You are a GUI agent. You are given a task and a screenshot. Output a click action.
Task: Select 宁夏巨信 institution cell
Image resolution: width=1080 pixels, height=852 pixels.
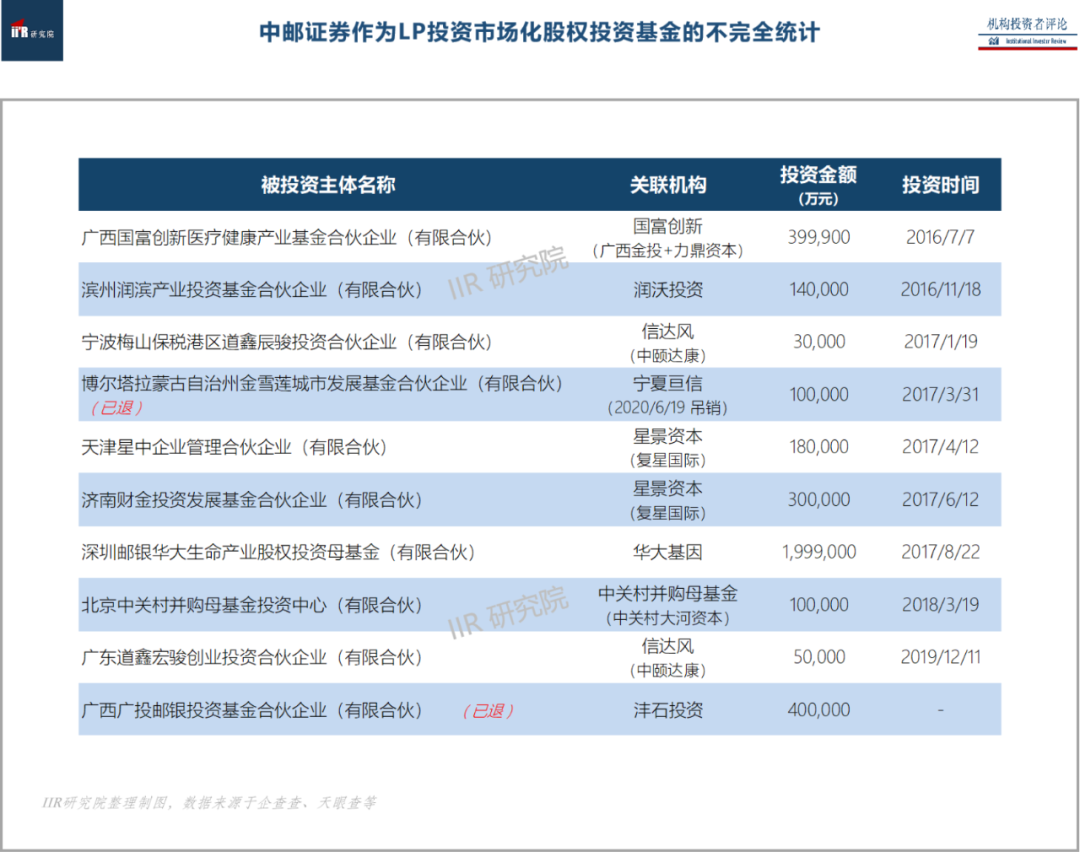coord(667,395)
